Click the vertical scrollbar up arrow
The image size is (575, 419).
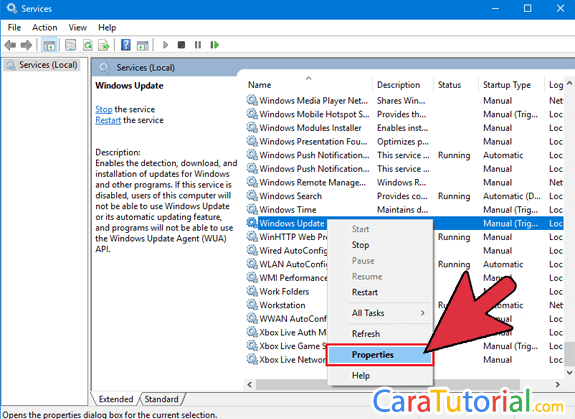(x=569, y=83)
